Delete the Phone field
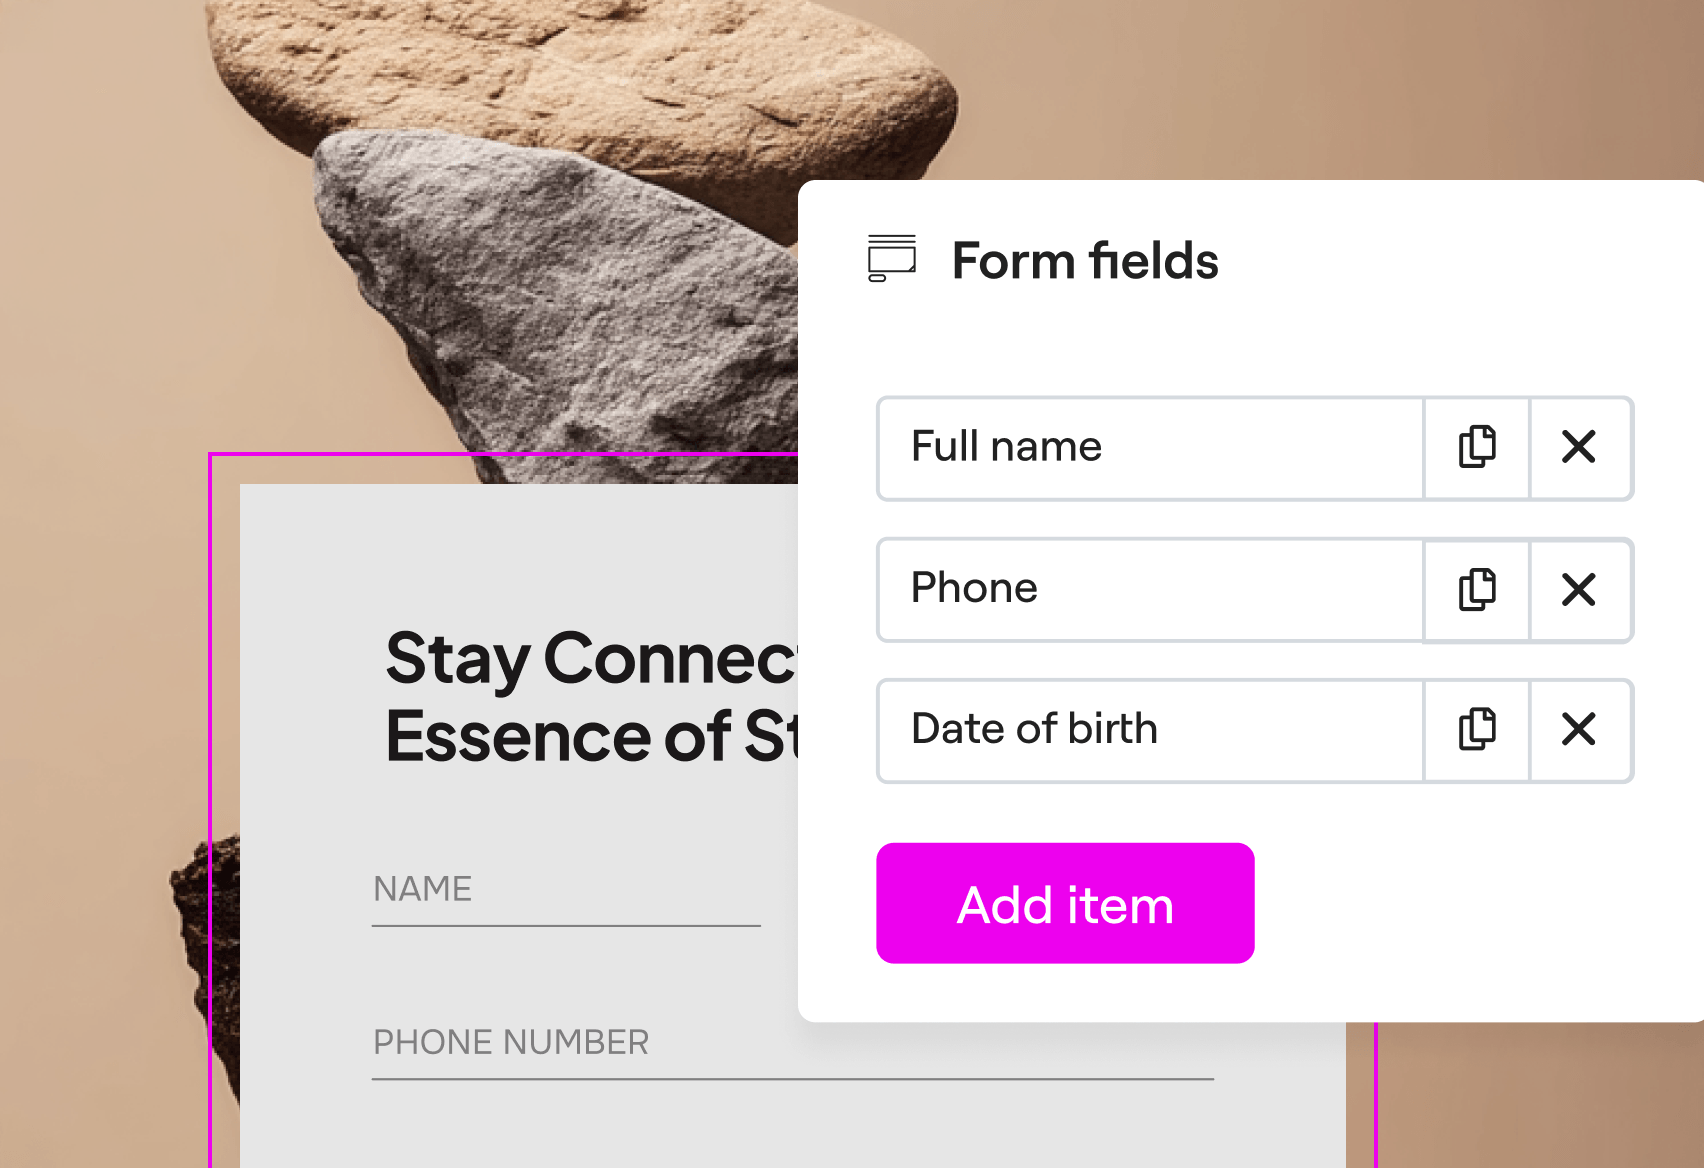 1579,589
